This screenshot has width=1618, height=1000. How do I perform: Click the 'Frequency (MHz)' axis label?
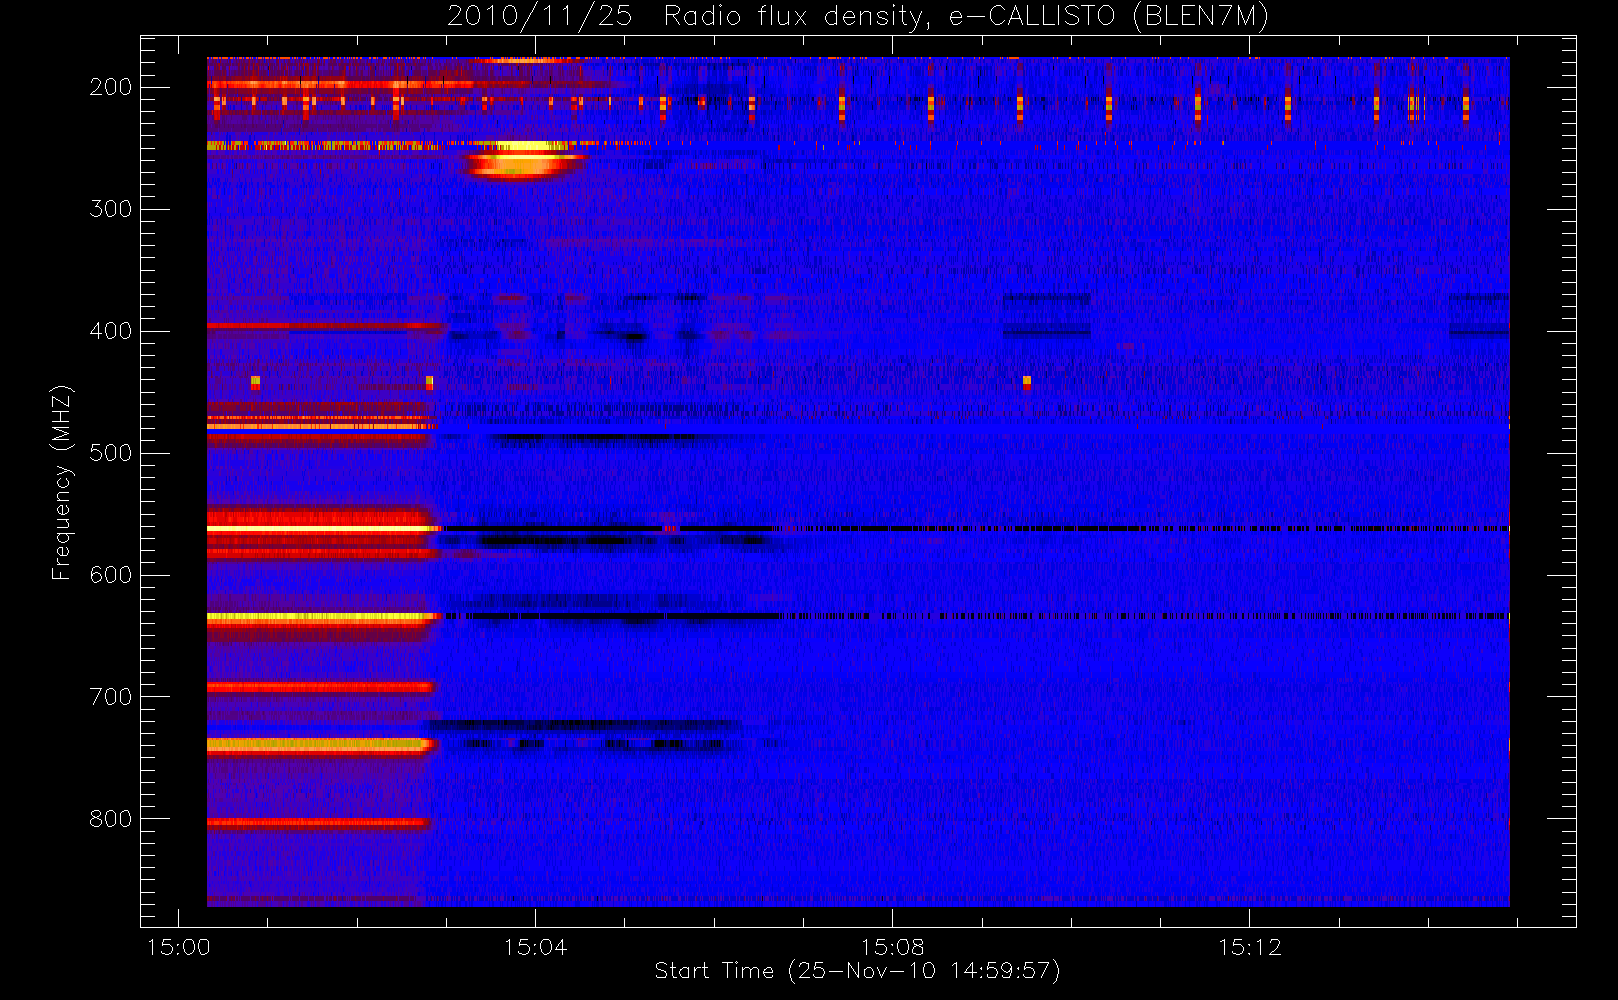[62, 482]
